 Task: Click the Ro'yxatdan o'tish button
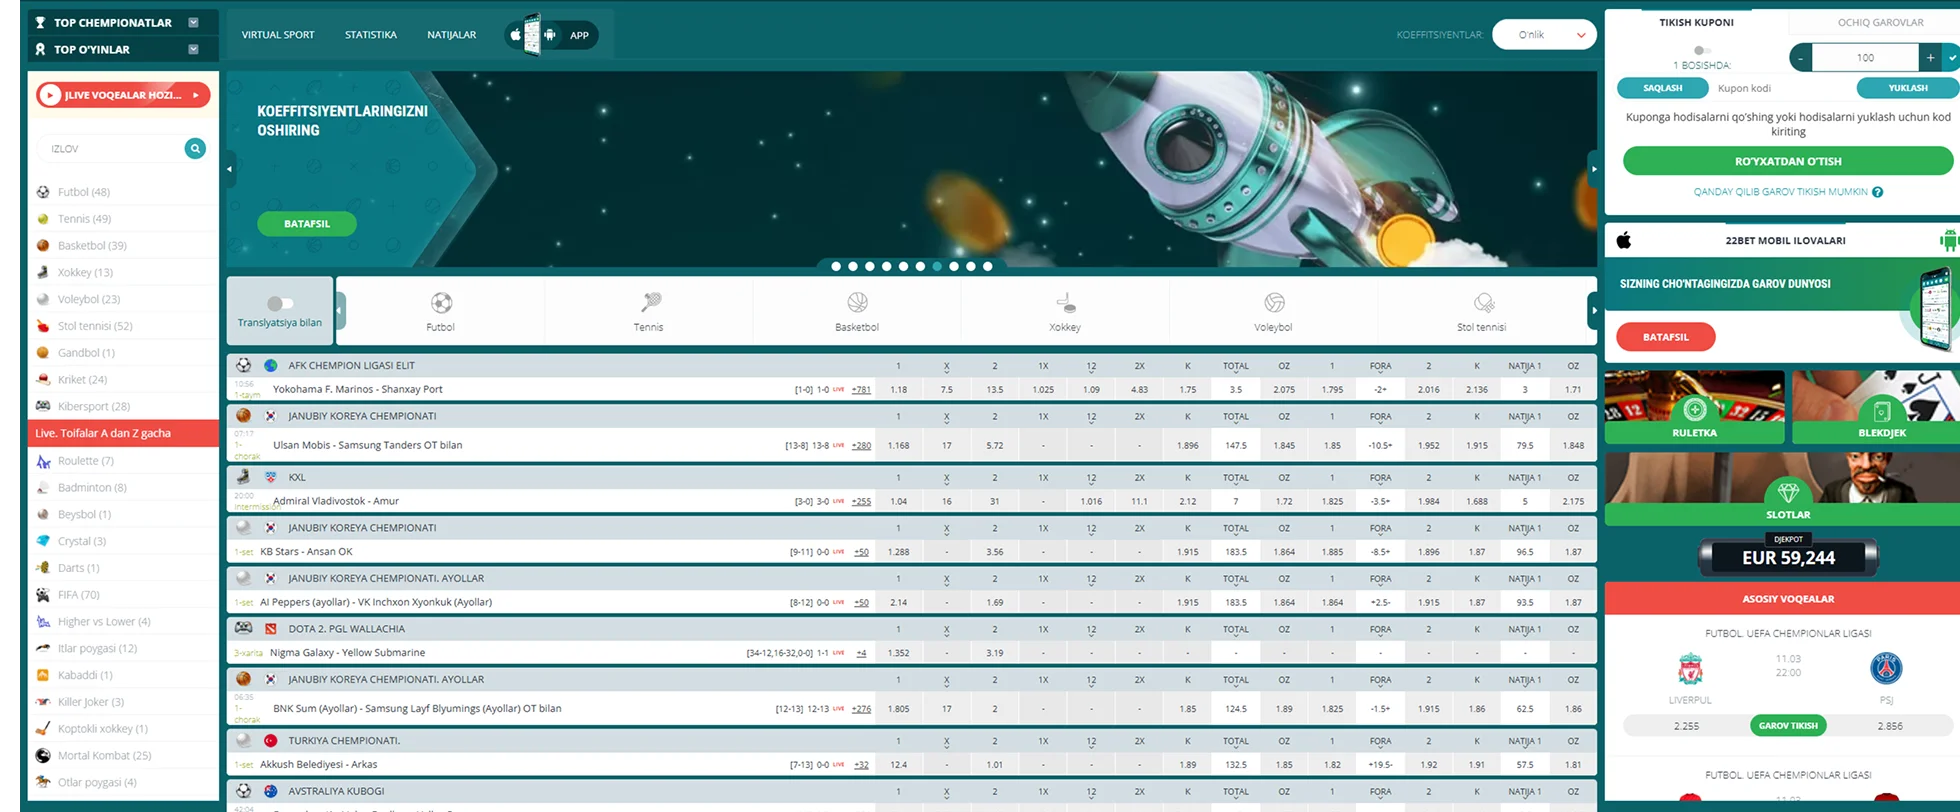pyautogui.click(x=1788, y=161)
